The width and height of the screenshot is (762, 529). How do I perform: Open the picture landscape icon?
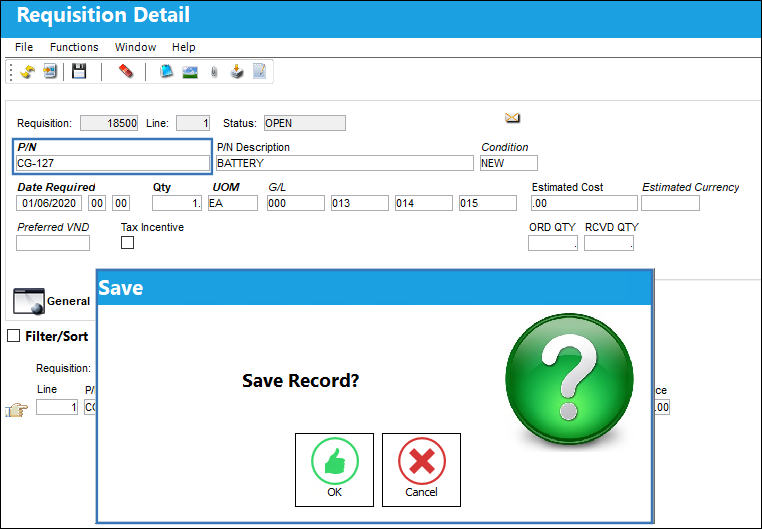190,72
